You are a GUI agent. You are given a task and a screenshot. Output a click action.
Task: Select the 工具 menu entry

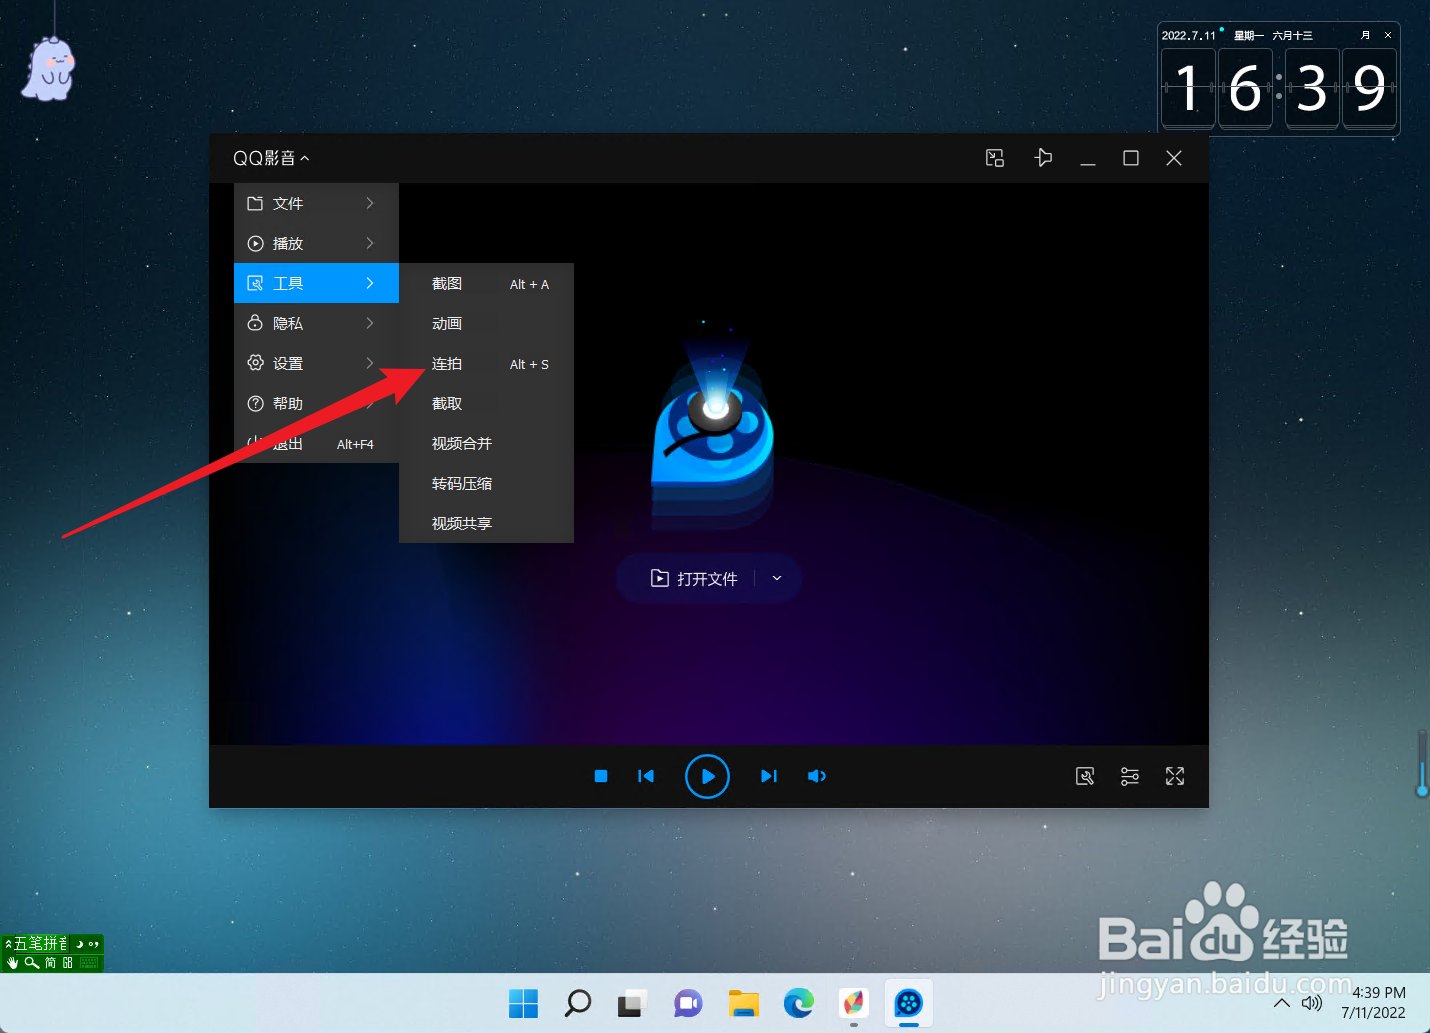(316, 283)
